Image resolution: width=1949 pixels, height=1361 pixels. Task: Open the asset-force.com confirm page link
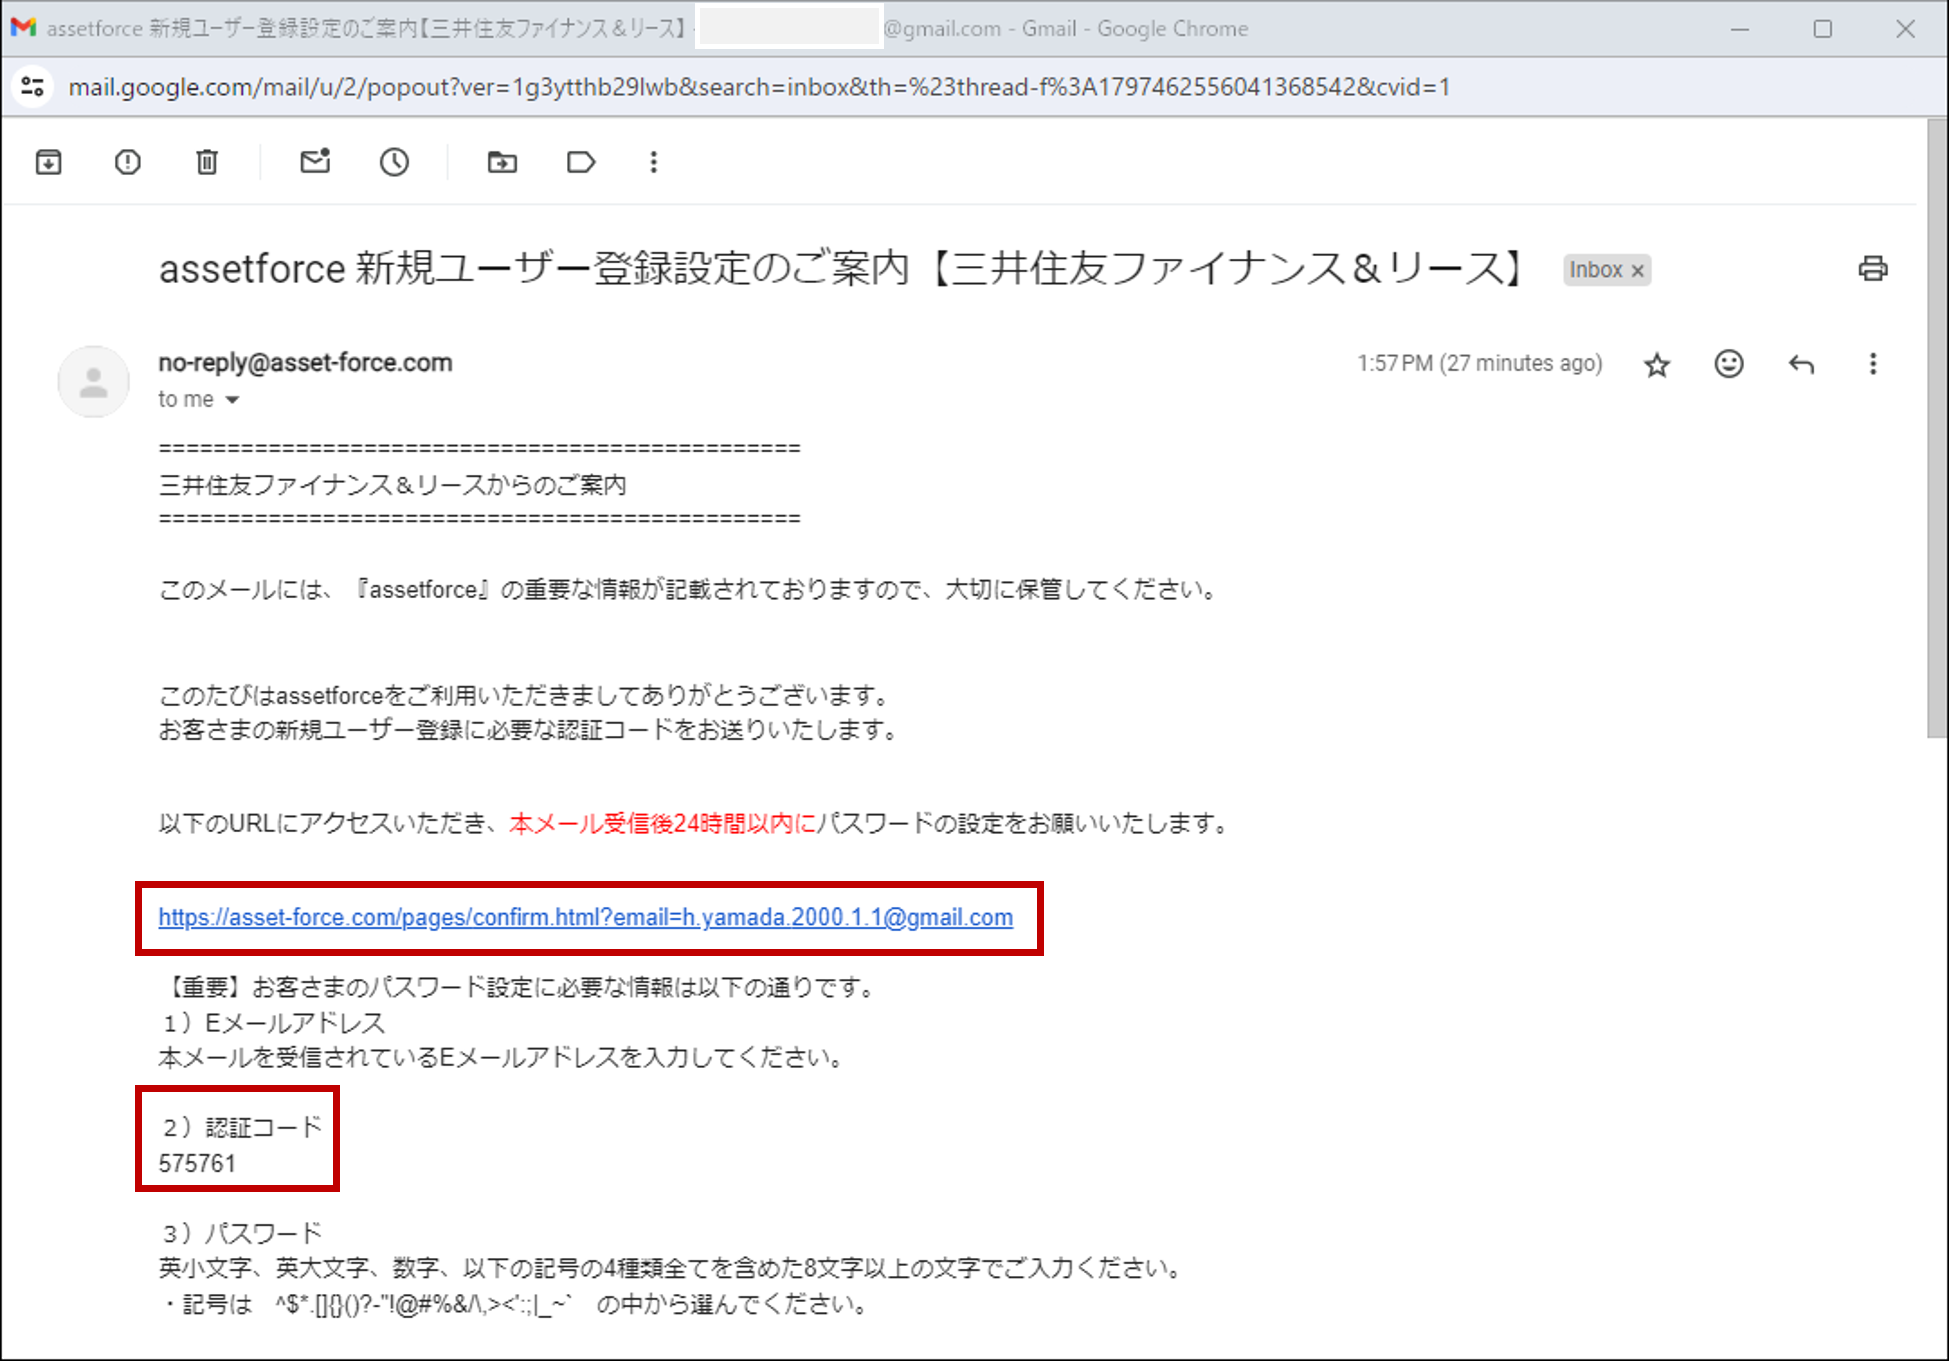[585, 917]
